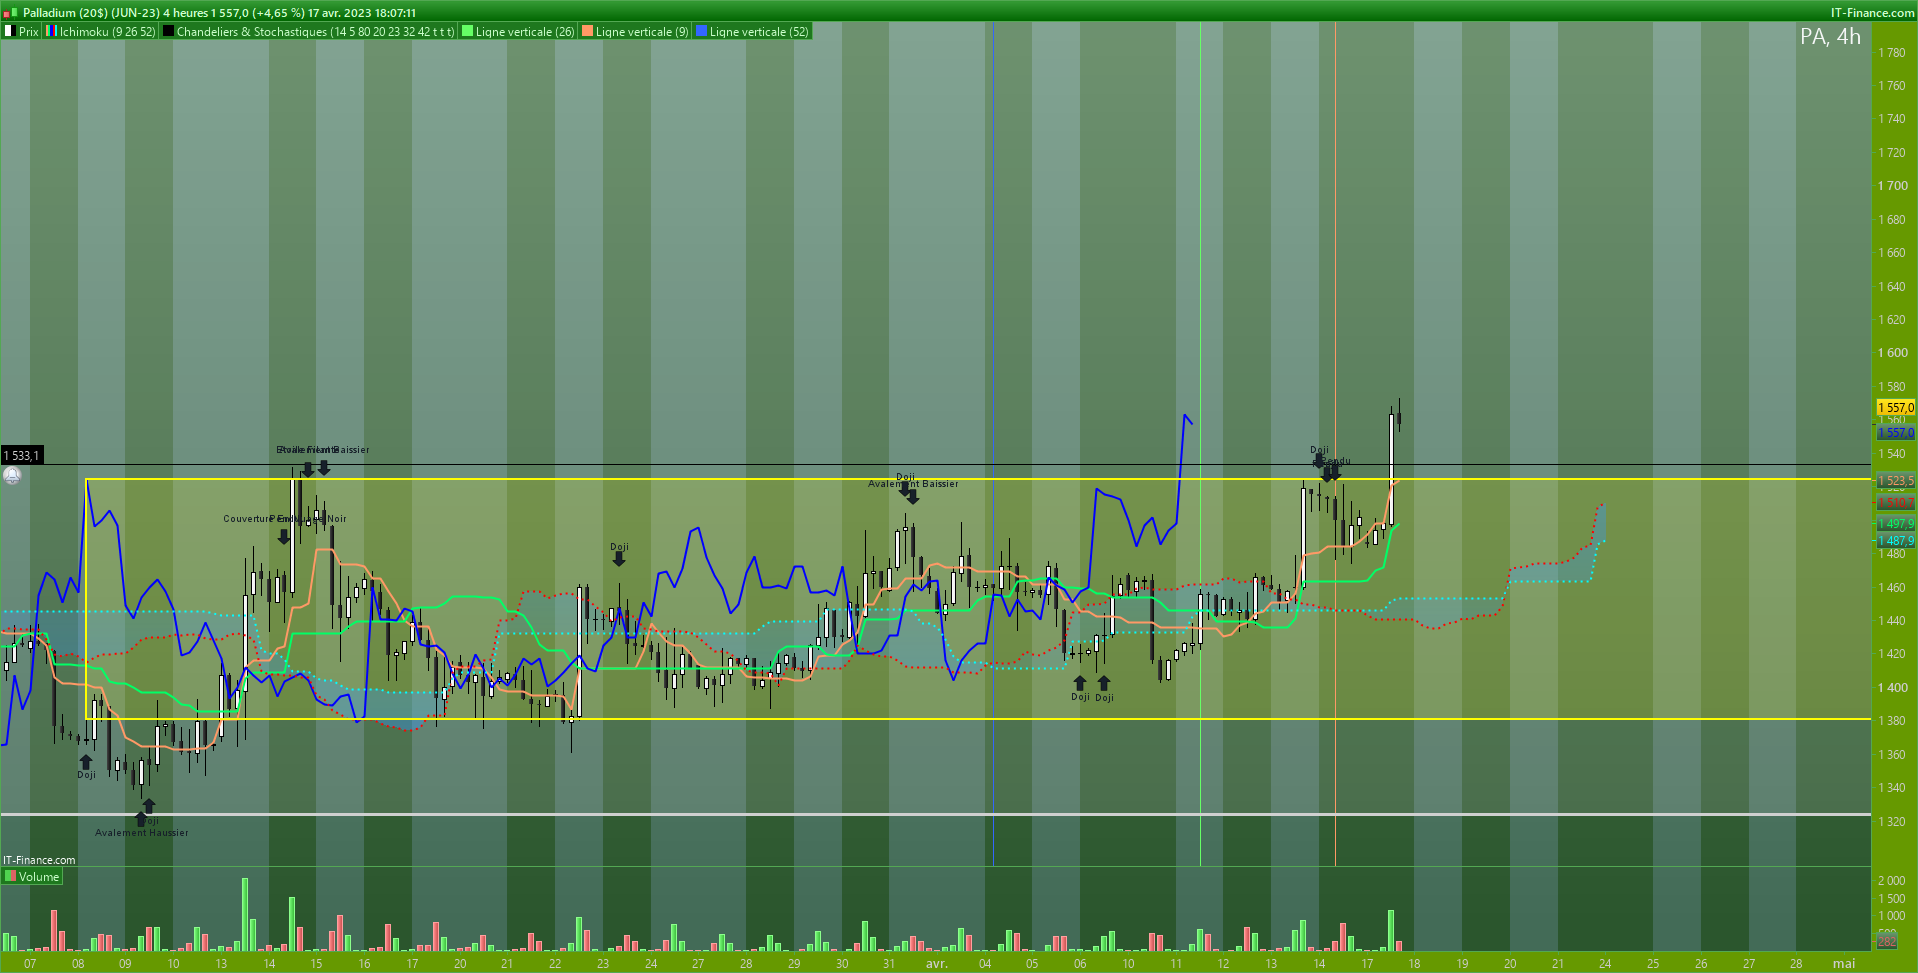Viewport: 1918px width, 973px height.
Task: Click the 'mai' month label on time axis
Action: point(1843,964)
